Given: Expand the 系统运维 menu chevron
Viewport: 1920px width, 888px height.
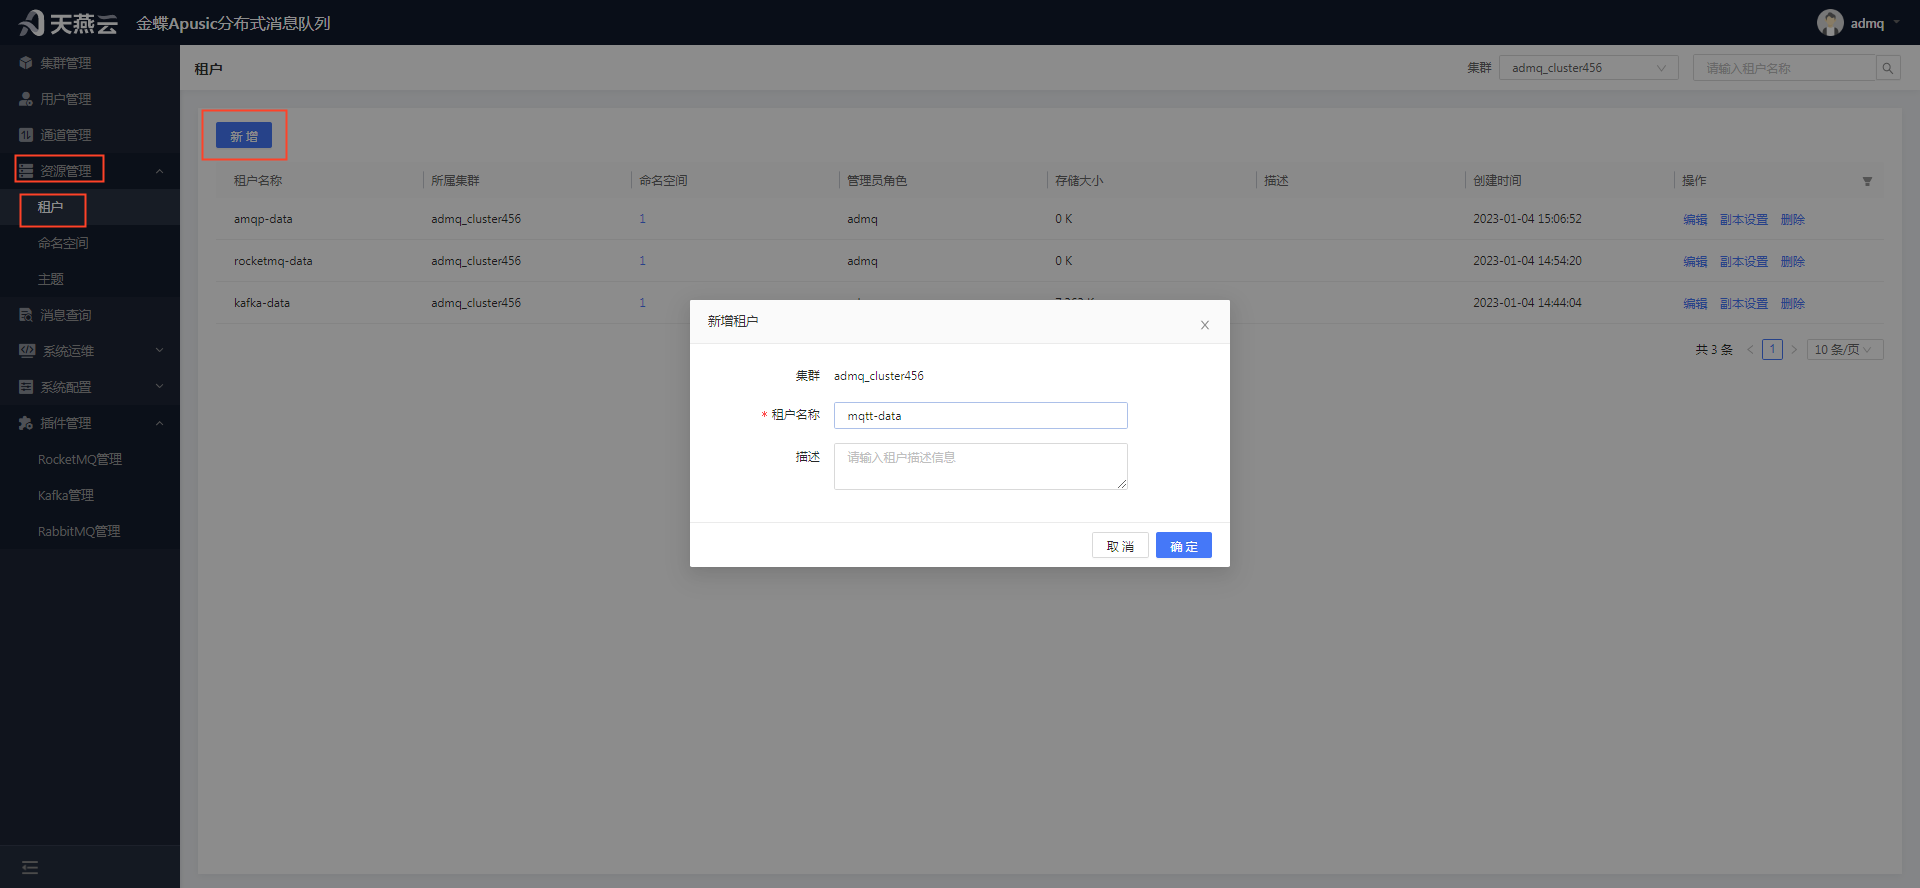Looking at the screenshot, I should coord(159,351).
